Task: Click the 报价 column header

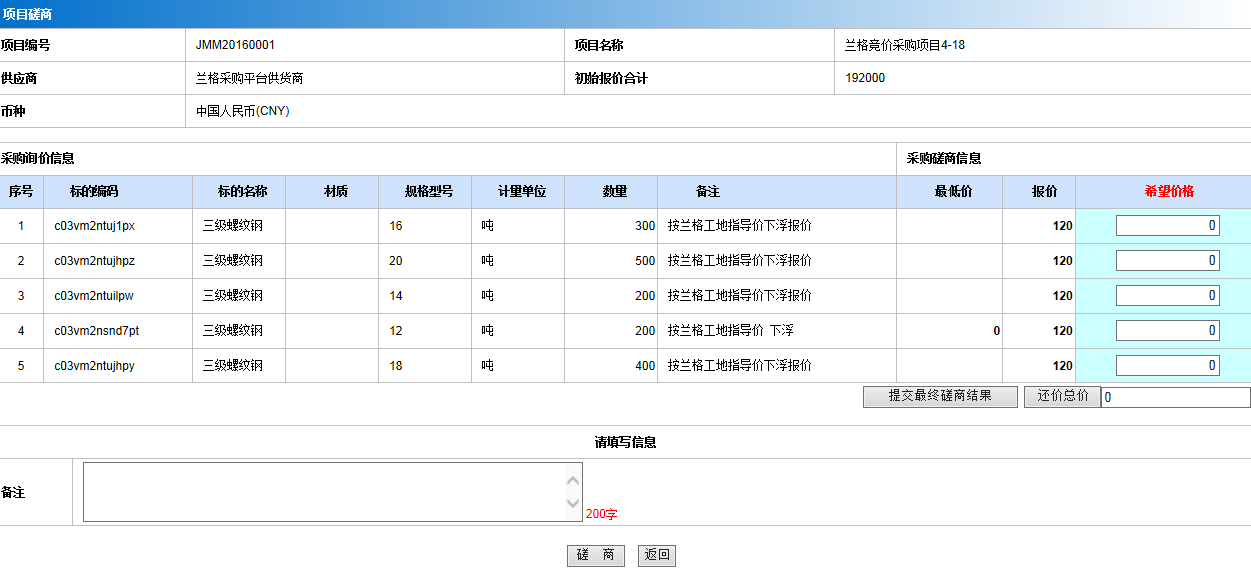Action: point(1044,192)
